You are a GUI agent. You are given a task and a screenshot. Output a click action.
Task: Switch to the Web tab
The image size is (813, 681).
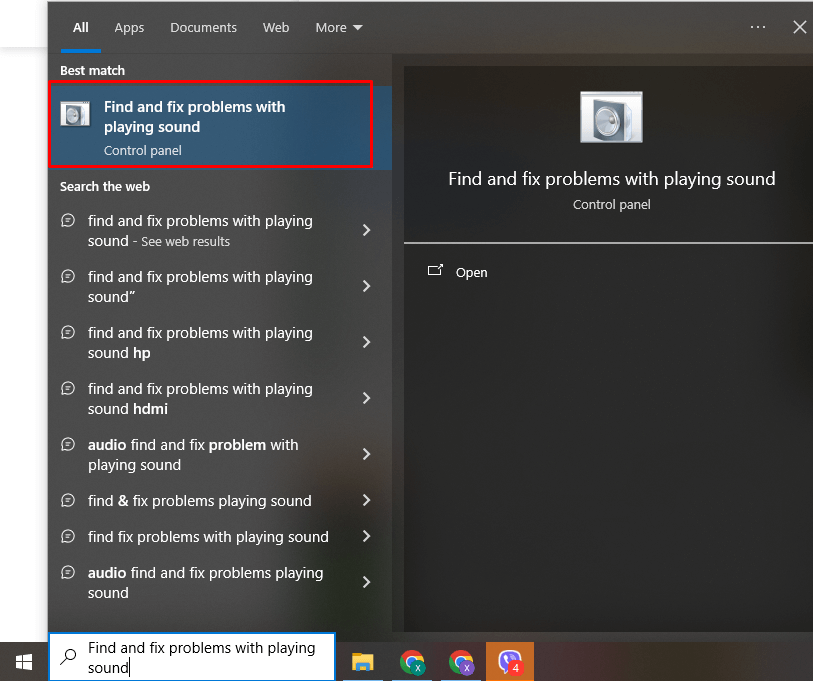click(276, 27)
